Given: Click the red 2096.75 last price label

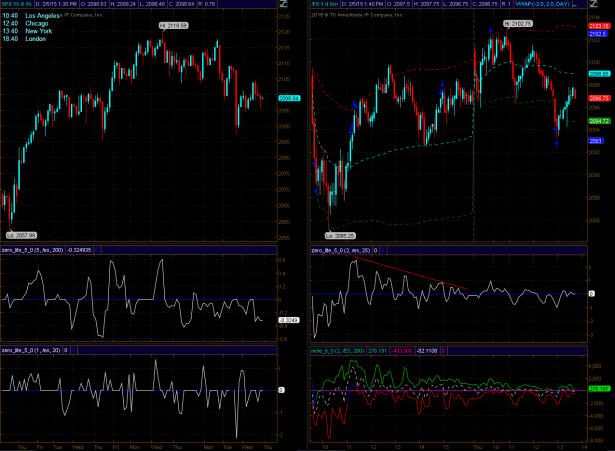Looking at the screenshot, I should tap(599, 98).
